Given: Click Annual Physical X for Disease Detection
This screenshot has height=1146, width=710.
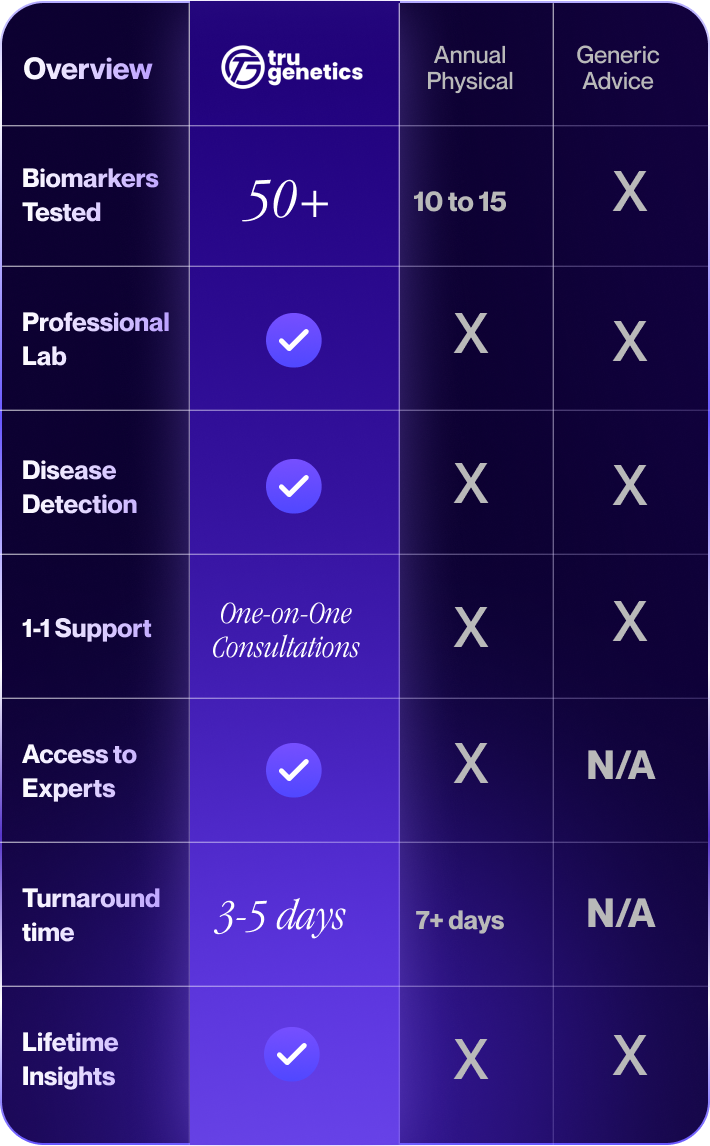Looking at the screenshot, I should [471, 484].
